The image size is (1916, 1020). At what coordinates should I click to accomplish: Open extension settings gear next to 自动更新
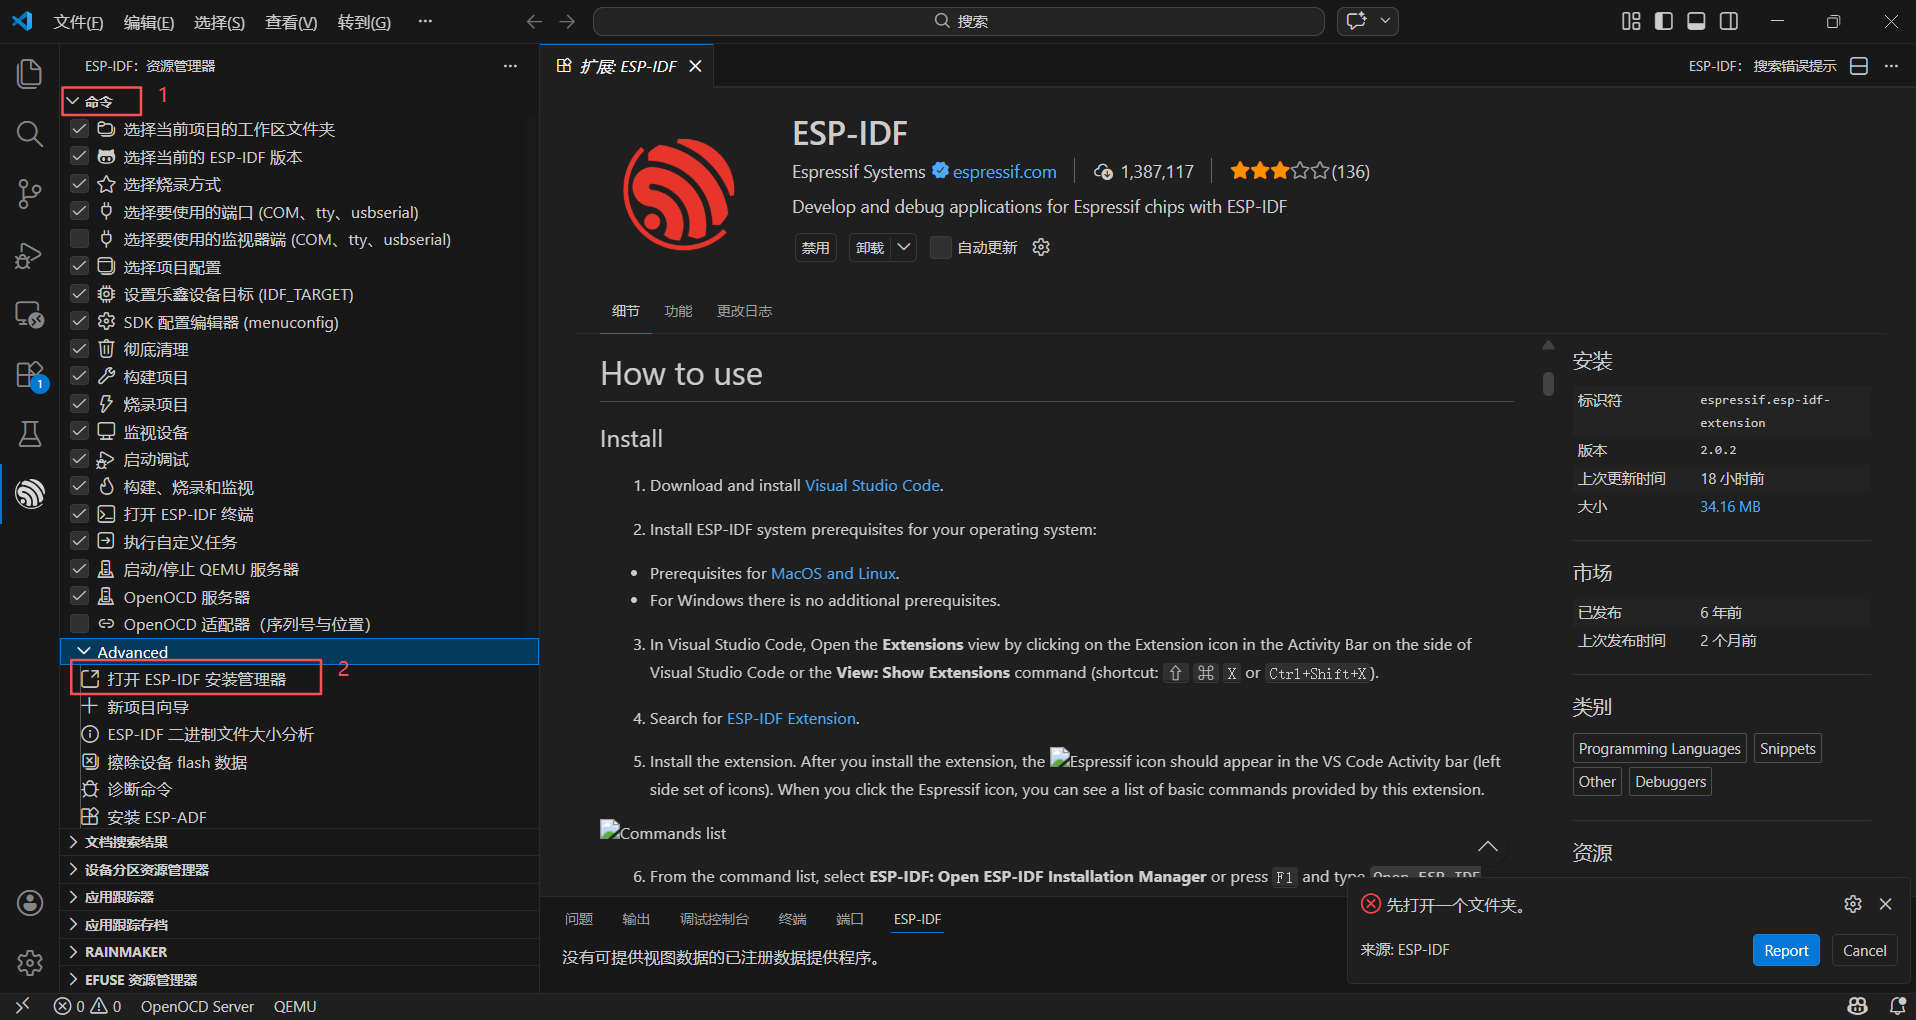coord(1041,247)
